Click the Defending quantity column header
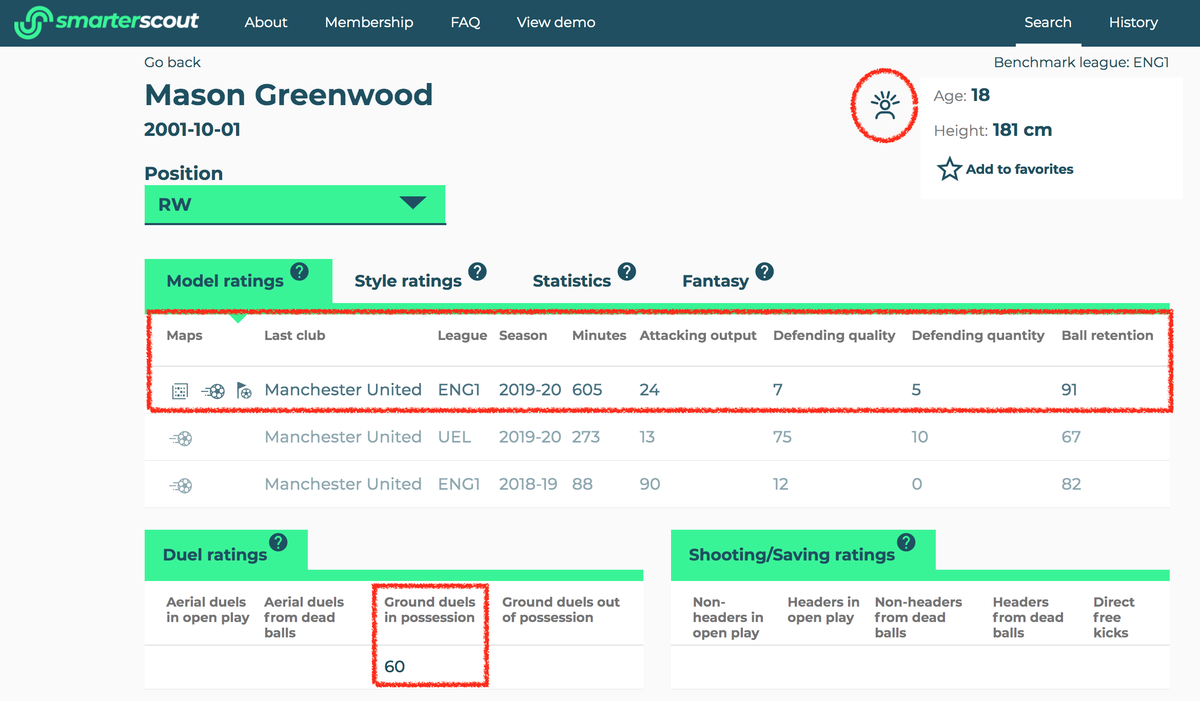The image size is (1200, 701). pos(978,335)
